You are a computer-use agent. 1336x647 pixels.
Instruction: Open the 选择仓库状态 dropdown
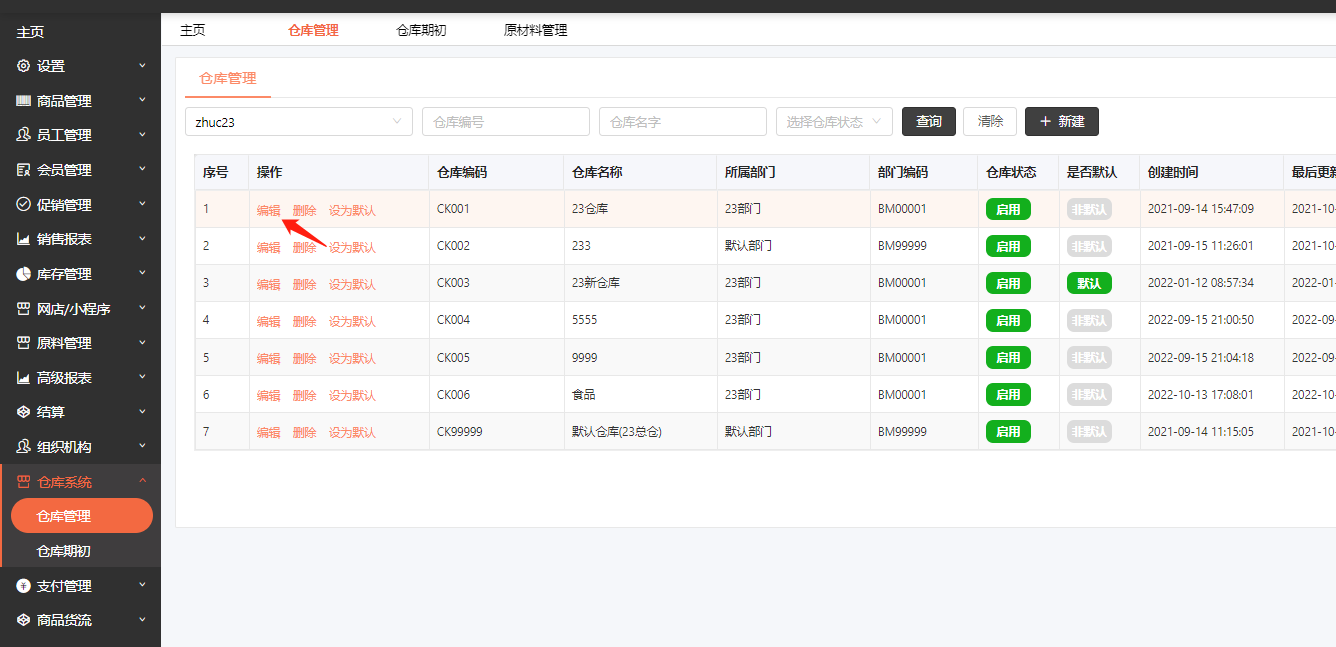(x=834, y=122)
